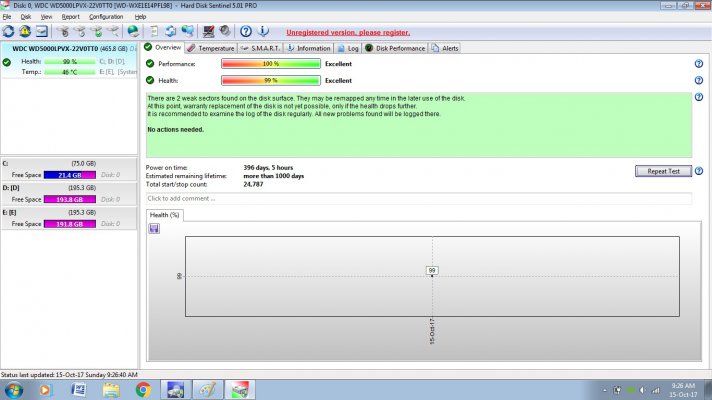Click the Performance 100 % bar

tap(271, 64)
